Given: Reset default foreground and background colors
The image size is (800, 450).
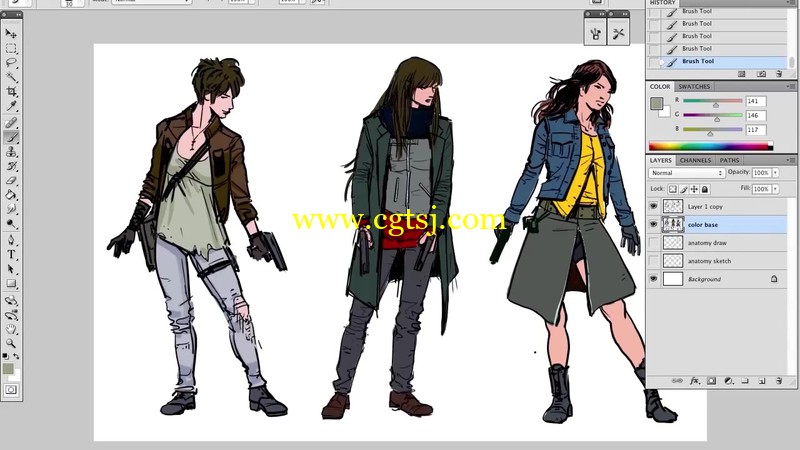Looking at the screenshot, I should [x=5, y=356].
